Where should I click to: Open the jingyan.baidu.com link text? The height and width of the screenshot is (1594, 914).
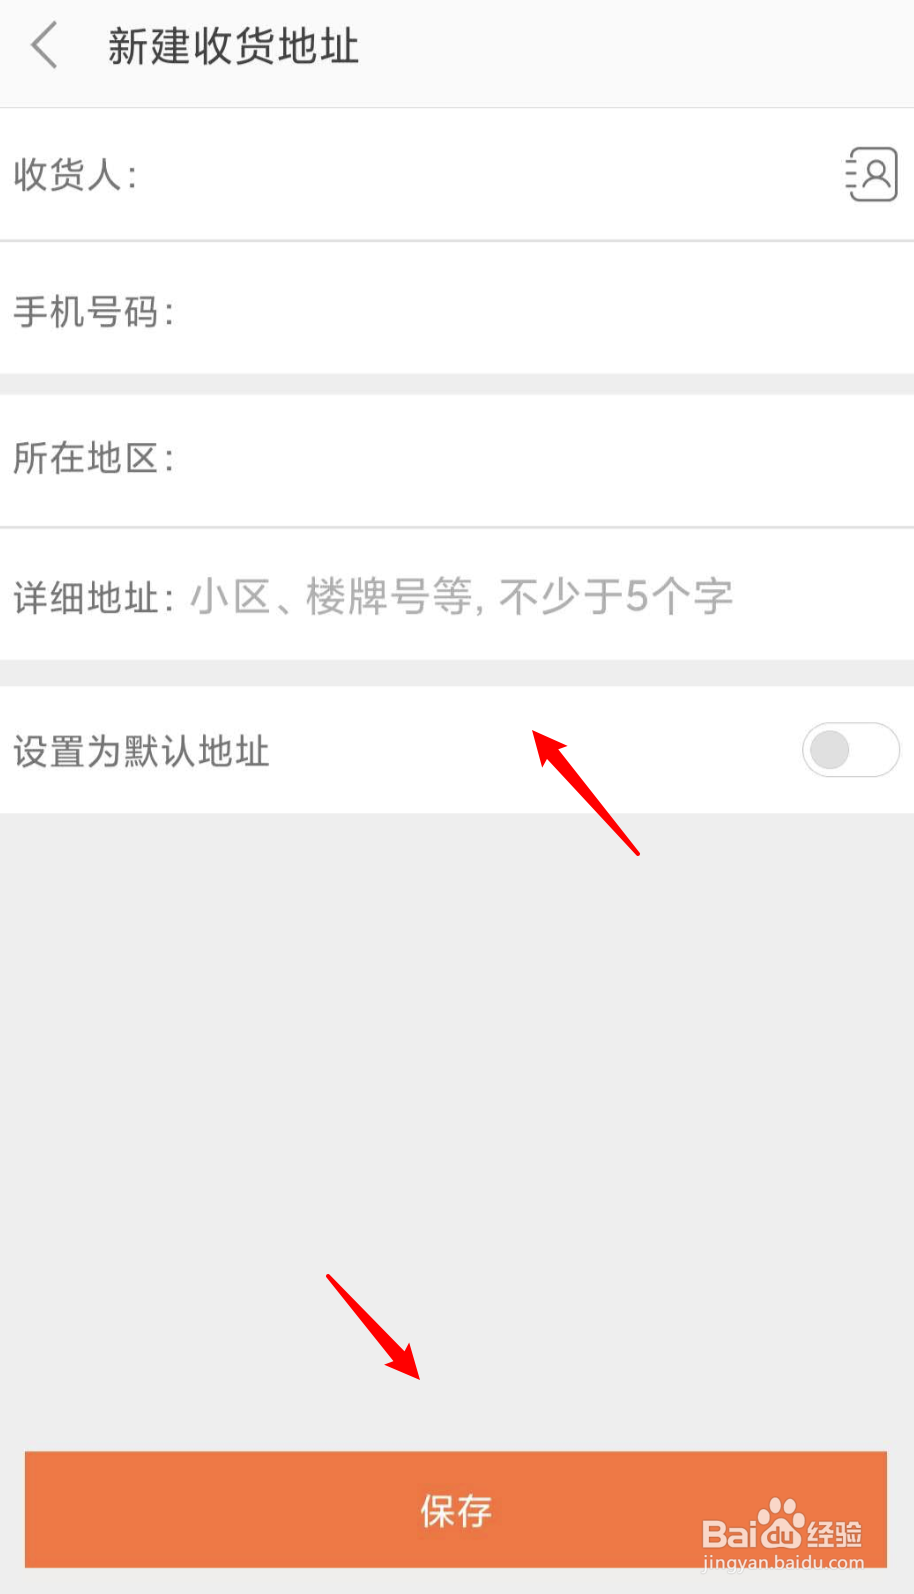[x=783, y=1563]
